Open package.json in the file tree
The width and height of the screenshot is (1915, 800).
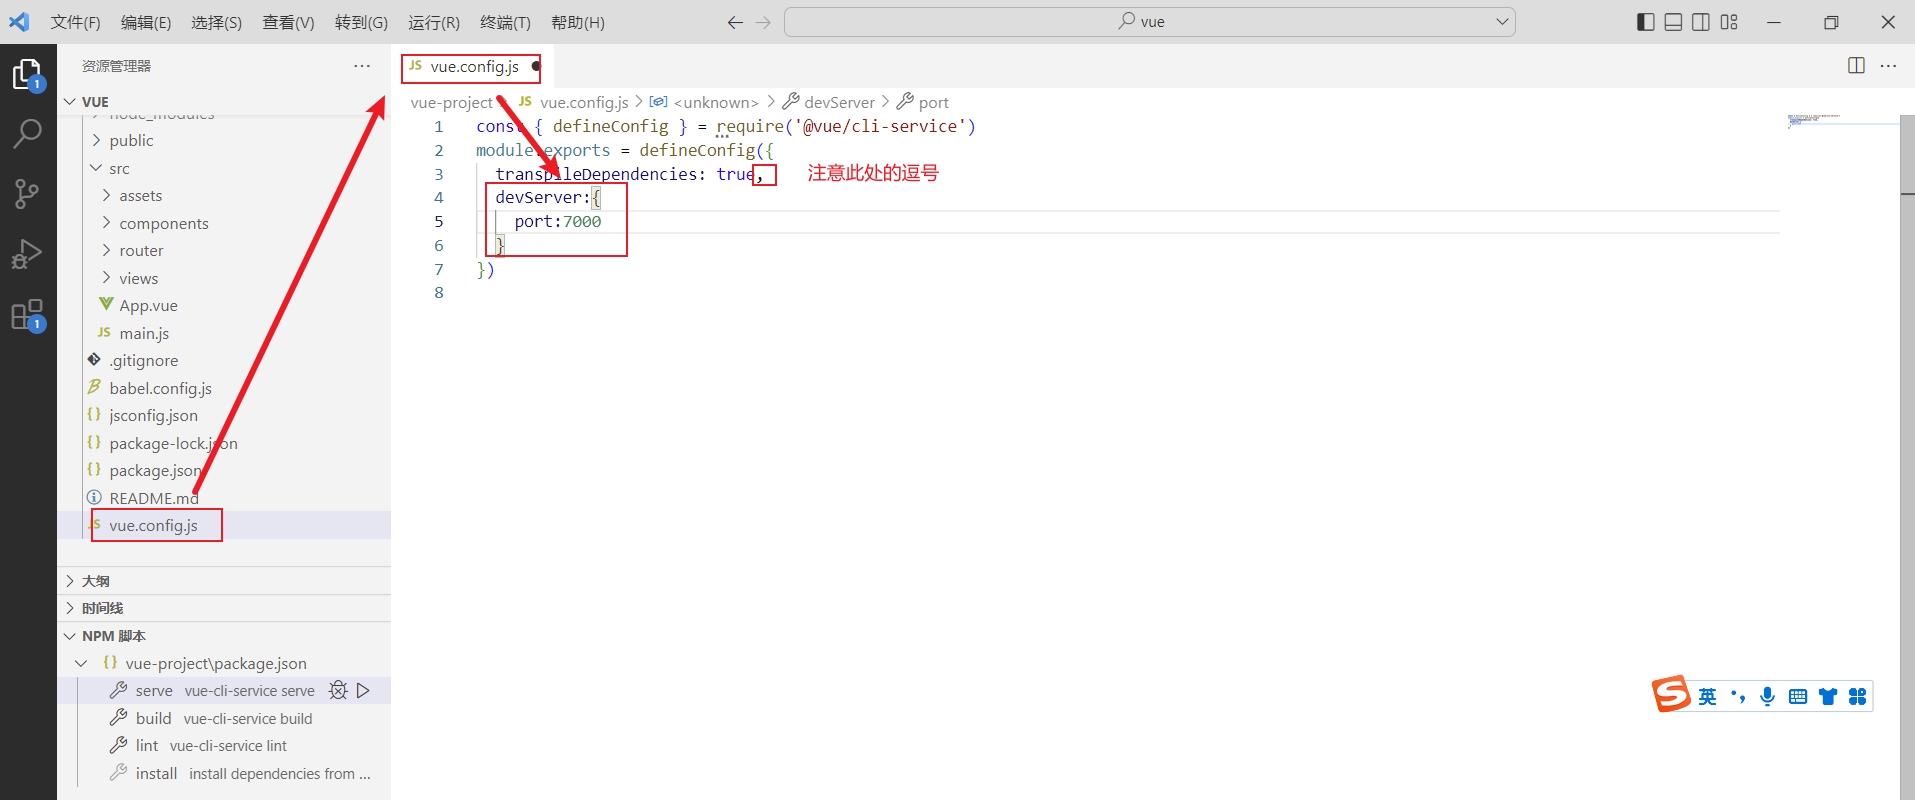click(x=154, y=470)
